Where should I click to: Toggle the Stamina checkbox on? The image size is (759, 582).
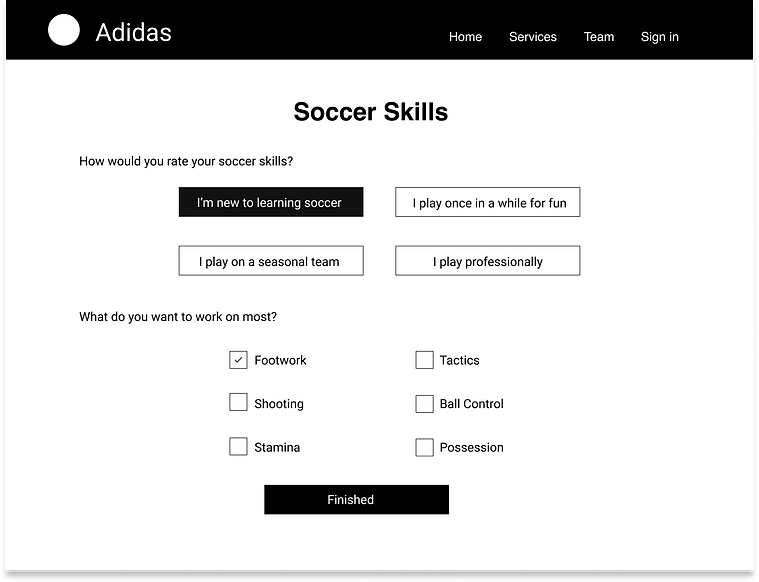[x=238, y=446]
